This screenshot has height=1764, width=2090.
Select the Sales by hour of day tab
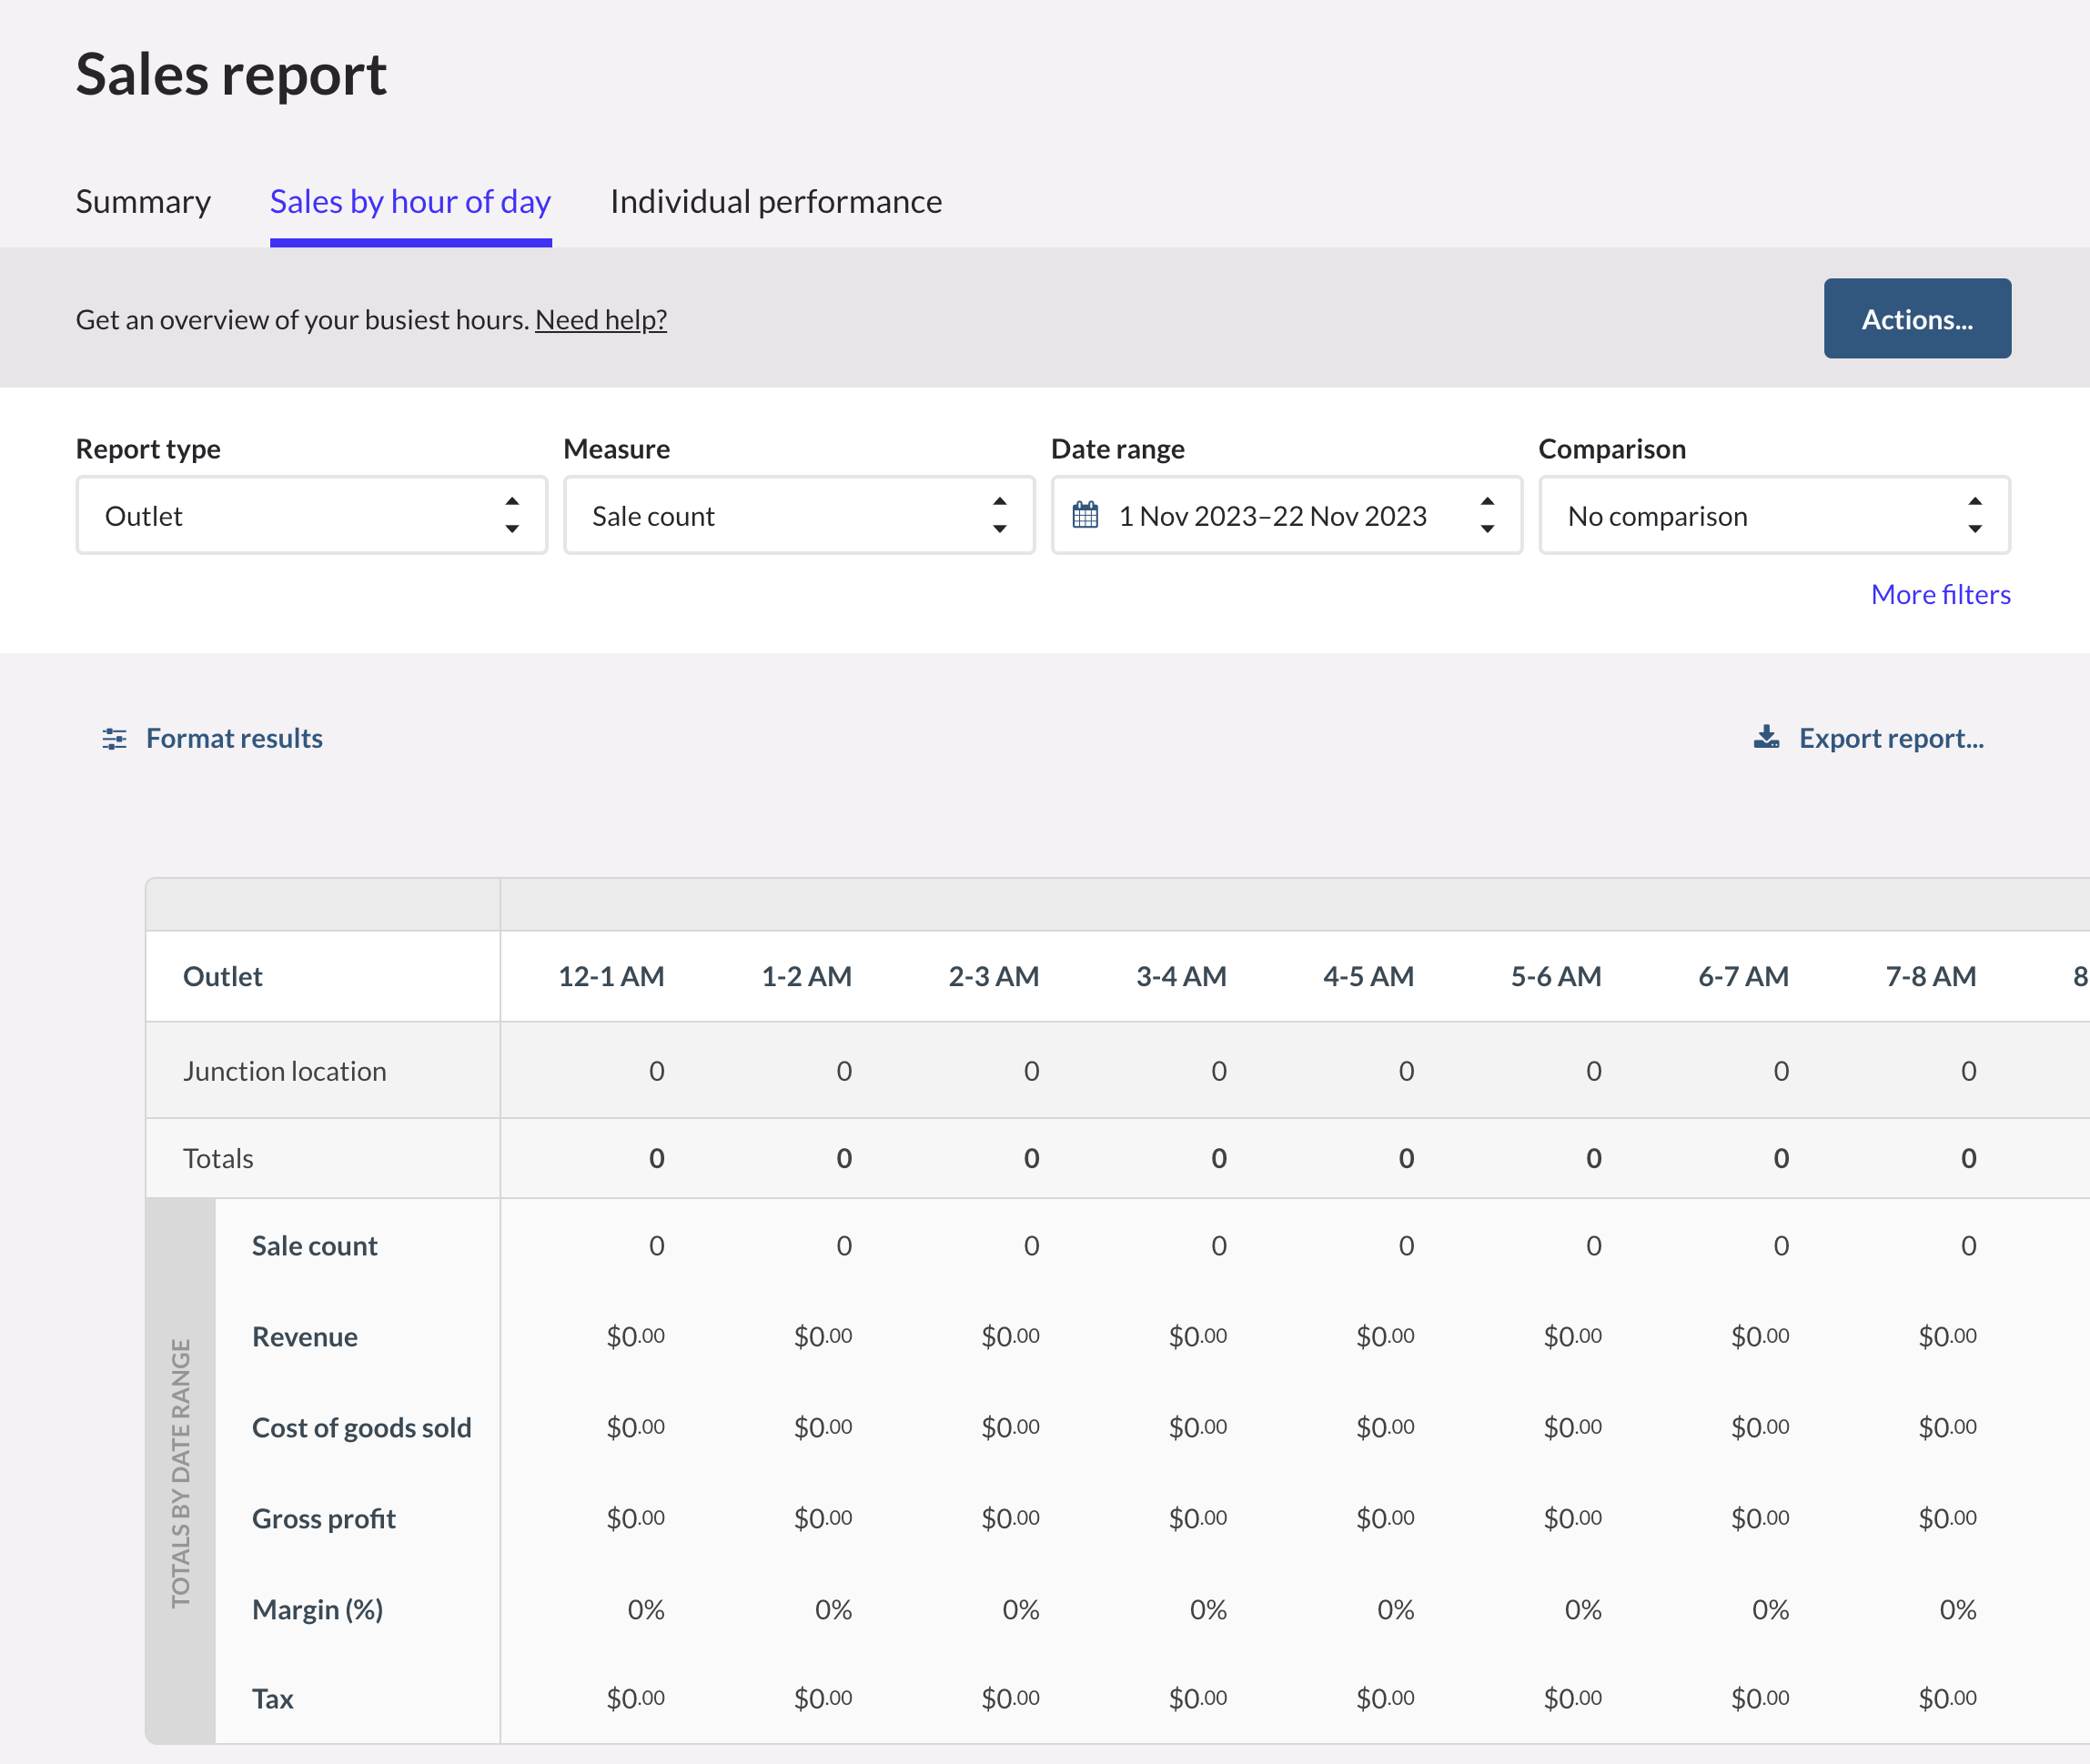coord(410,202)
